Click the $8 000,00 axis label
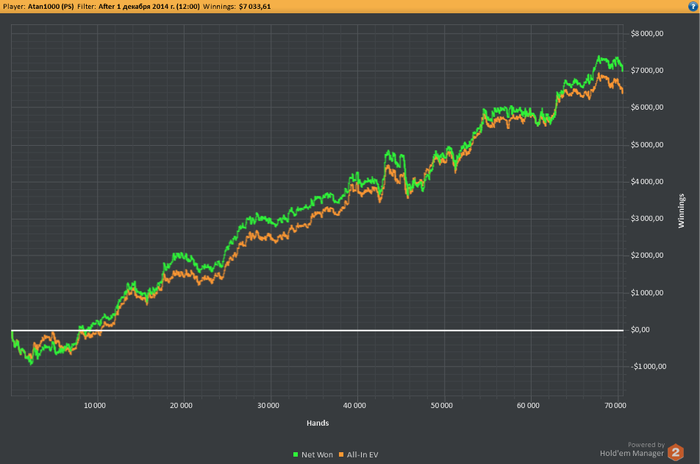This screenshot has height=464, width=700. (647, 33)
